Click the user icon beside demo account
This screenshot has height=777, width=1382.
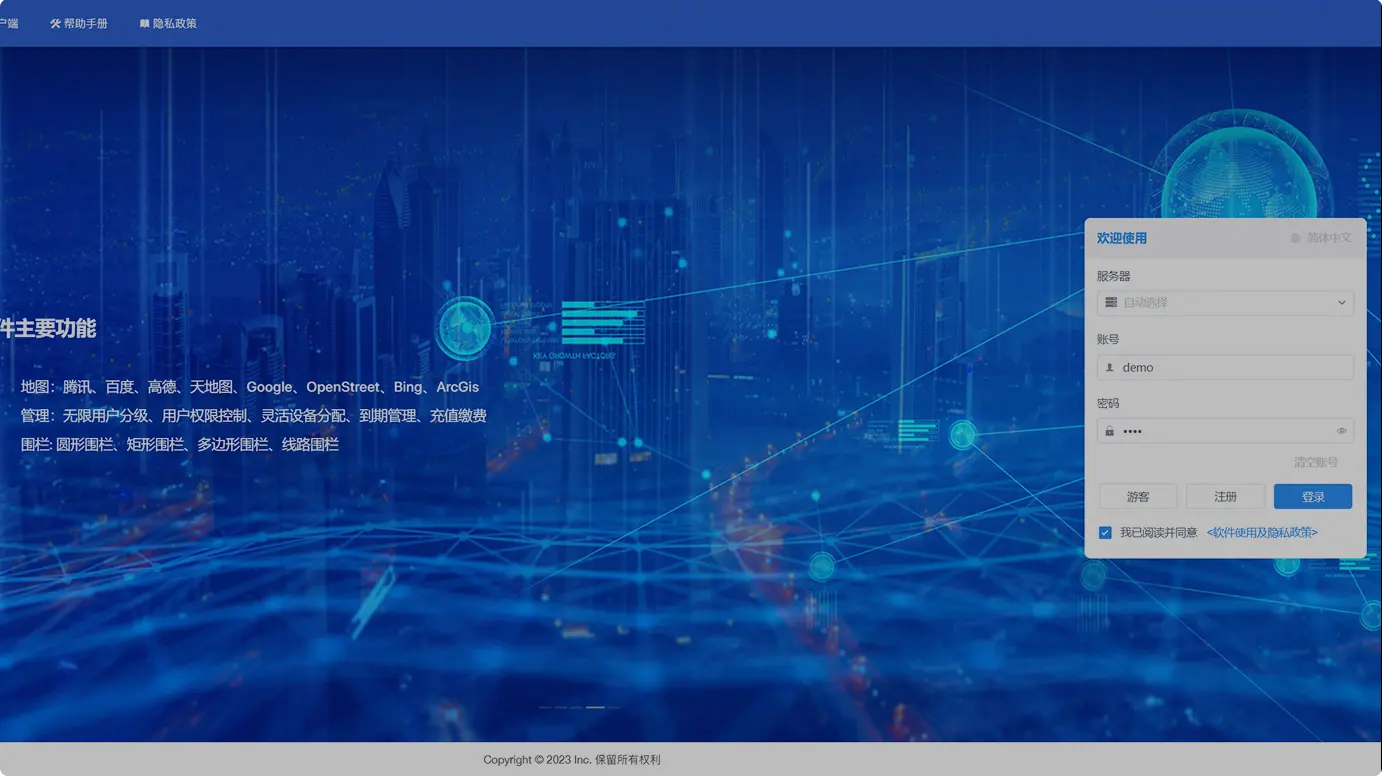1109,367
